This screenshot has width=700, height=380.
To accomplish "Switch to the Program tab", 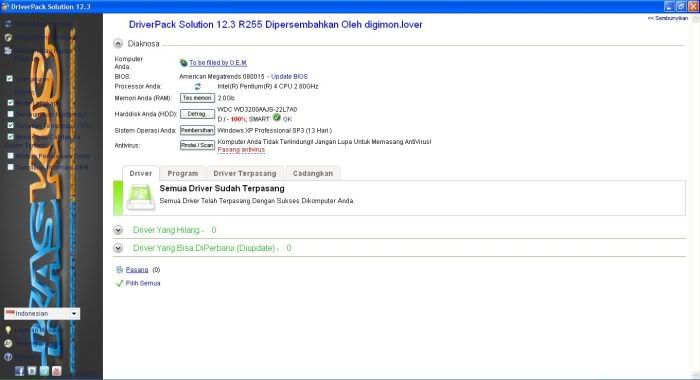I will pyautogui.click(x=183, y=173).
